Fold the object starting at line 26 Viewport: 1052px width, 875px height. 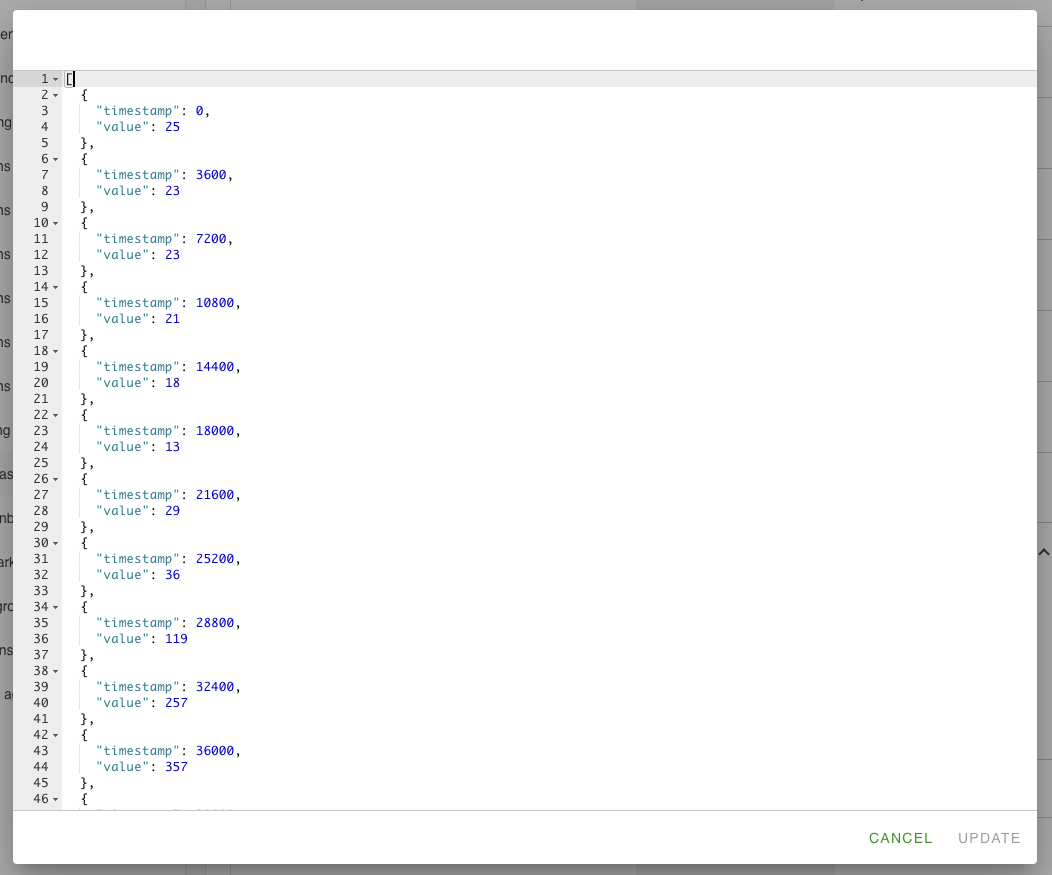[x=56, y=479]
